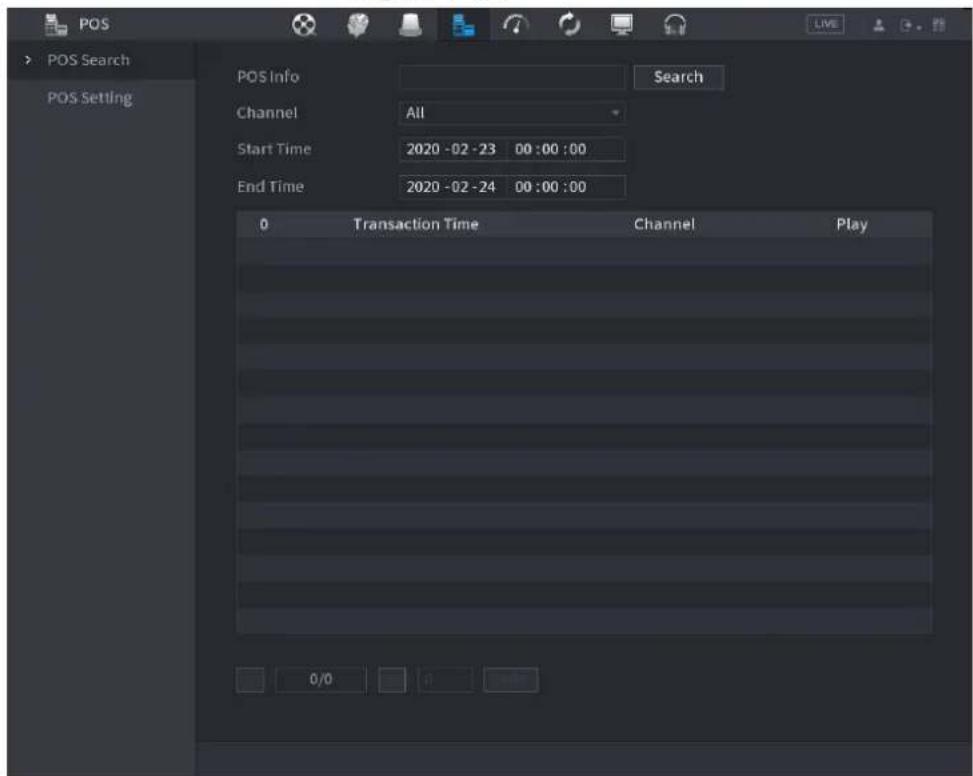Open the speedometer gauge icon
This screenshot has width=973, height=776.
click(516, 25)
